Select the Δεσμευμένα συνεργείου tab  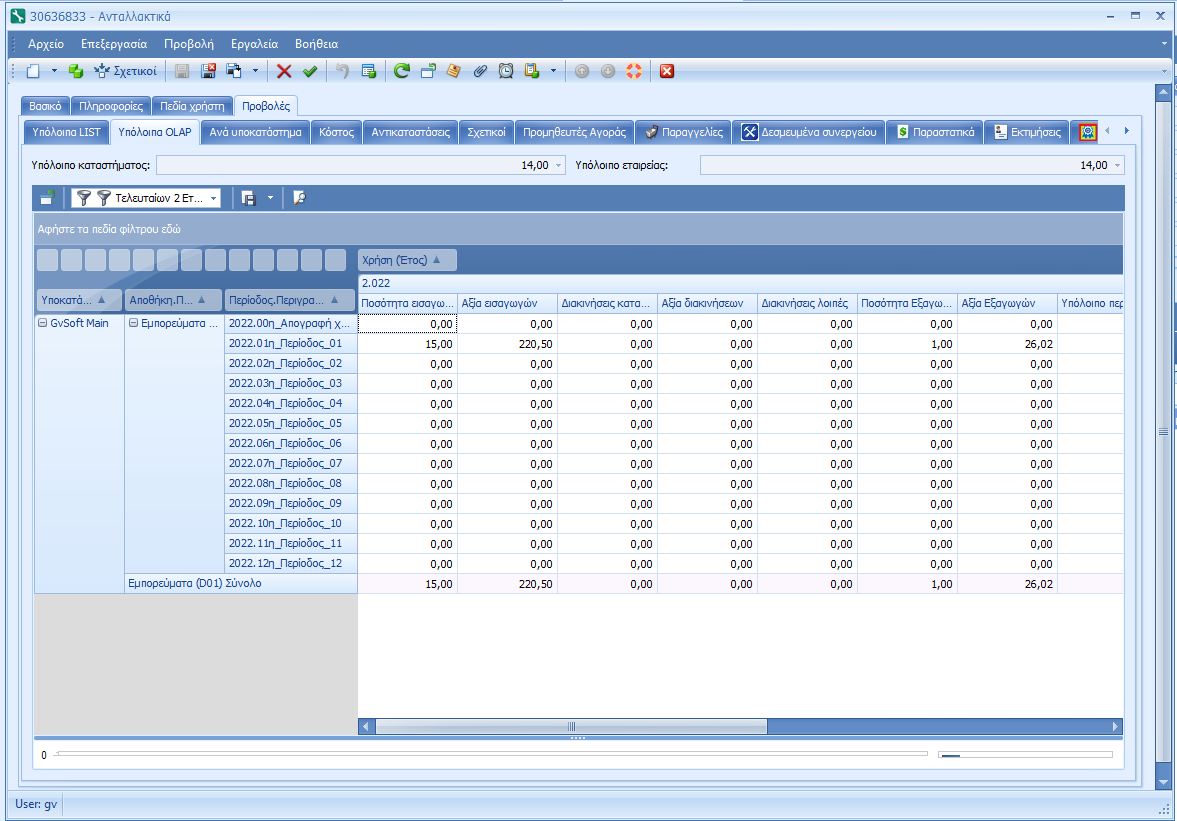[x=808, y=132]
